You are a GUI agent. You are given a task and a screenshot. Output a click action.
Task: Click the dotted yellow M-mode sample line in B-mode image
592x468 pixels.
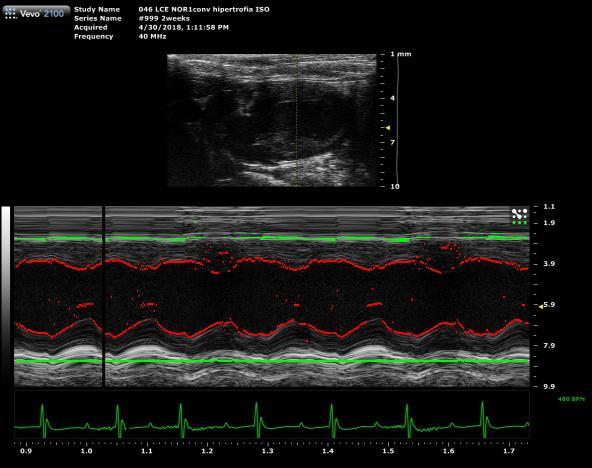point(297,120)
